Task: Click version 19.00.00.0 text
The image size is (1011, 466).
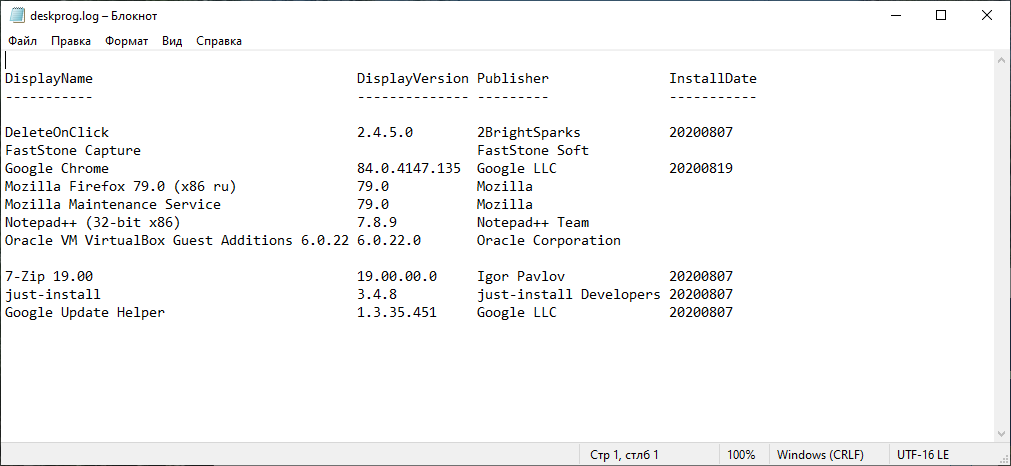Action: click(x=397, y=277)
